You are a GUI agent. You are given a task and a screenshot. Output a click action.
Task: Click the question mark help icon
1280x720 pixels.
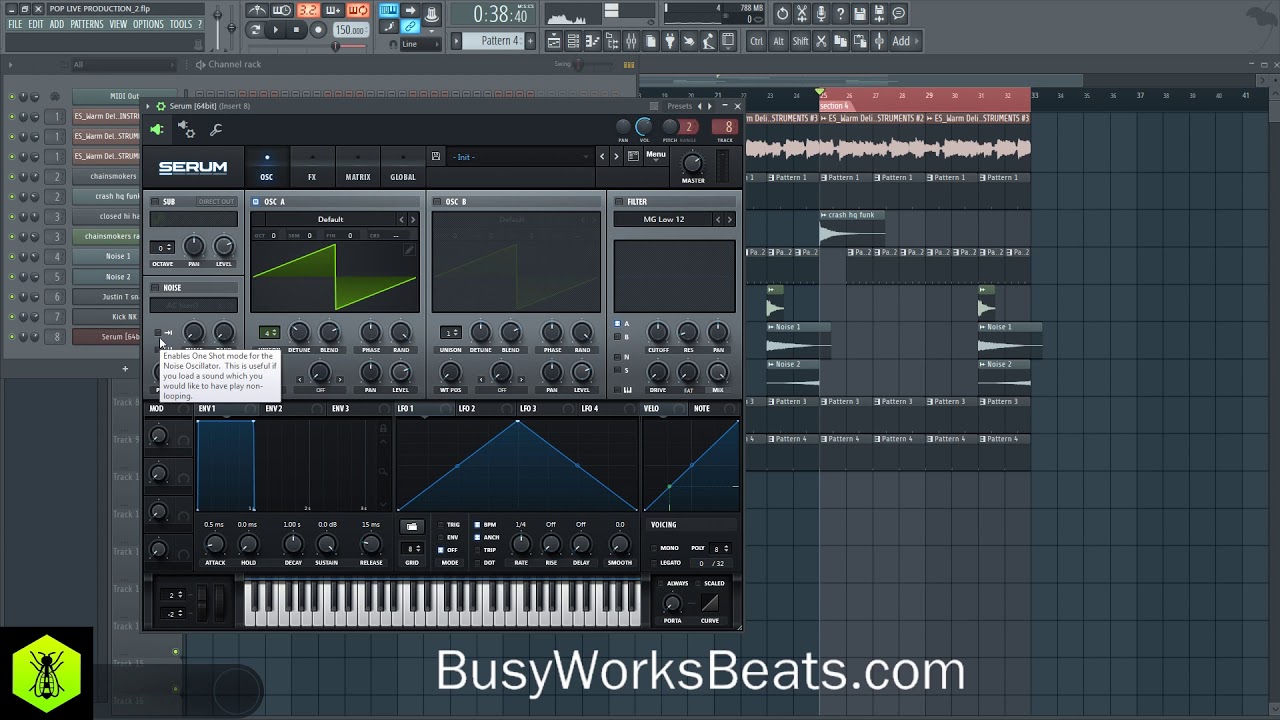tap(840, 13)
